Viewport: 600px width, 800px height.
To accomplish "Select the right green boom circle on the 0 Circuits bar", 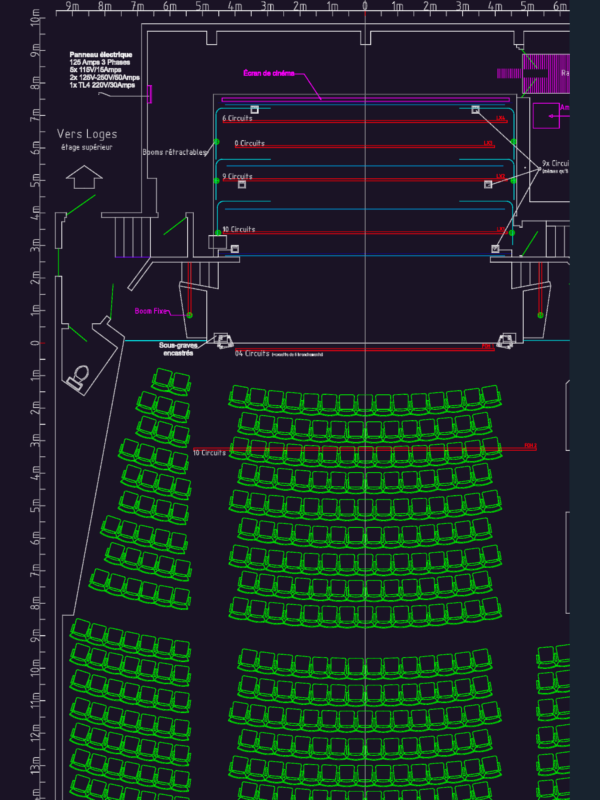I will pos(514,142).
